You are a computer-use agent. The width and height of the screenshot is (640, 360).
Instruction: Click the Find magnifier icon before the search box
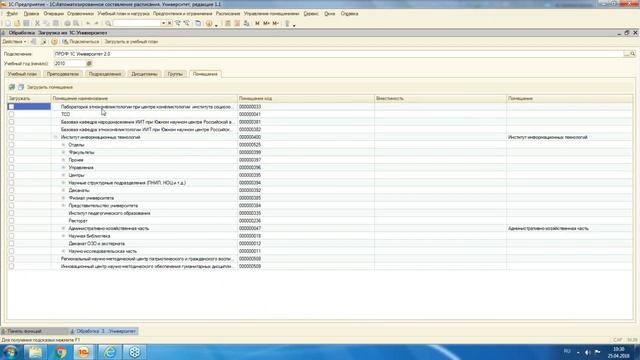[108, 23]
